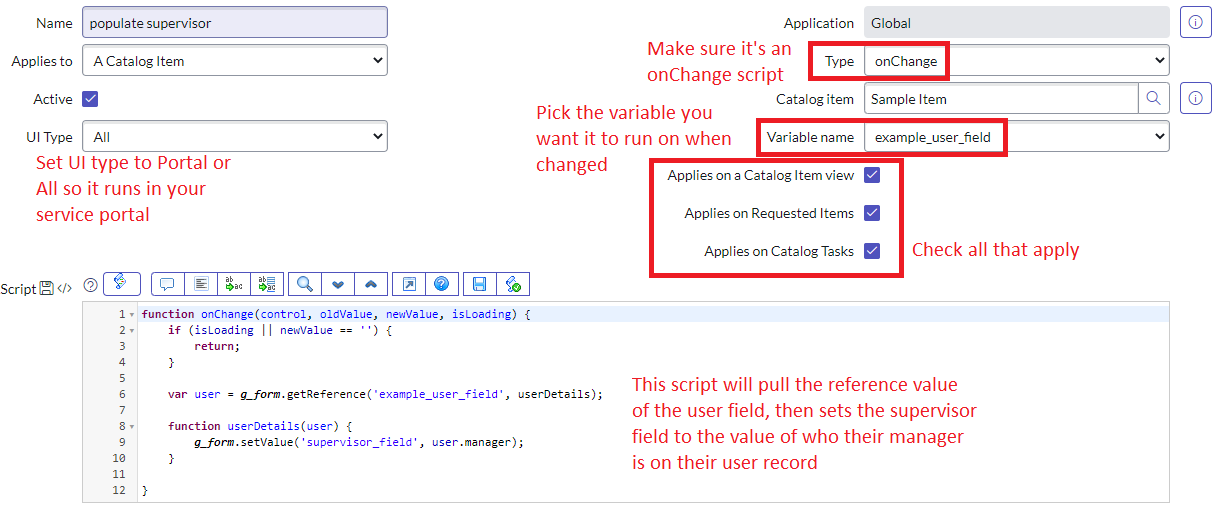Toggle comment on selected script lines
1226x518 pixels.
tap(168, 284)
